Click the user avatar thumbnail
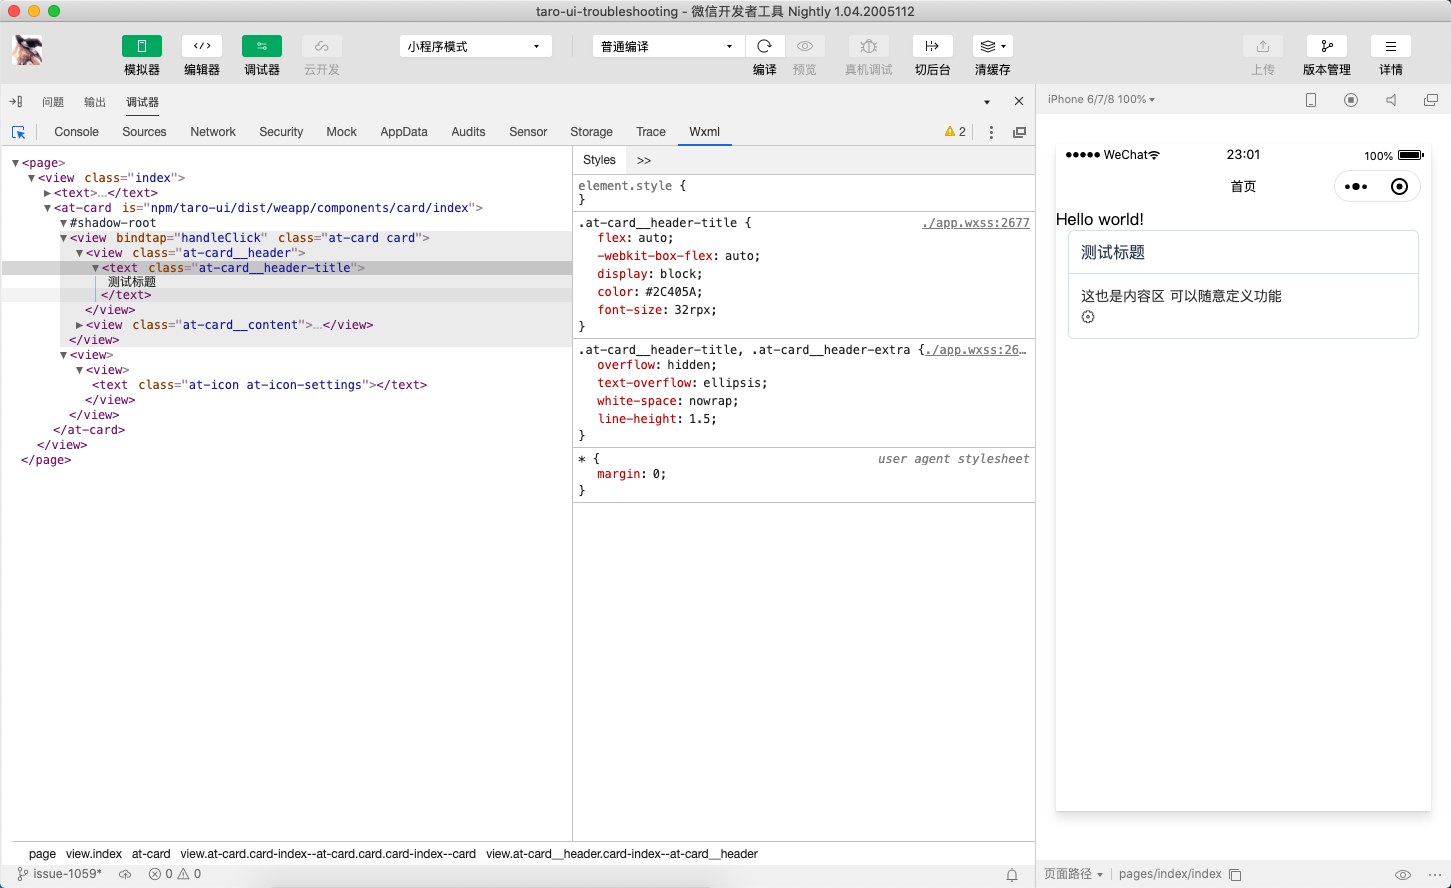The height and width of the screenshot is (888, 1451). pyautogui.click(x=27, y=50)
